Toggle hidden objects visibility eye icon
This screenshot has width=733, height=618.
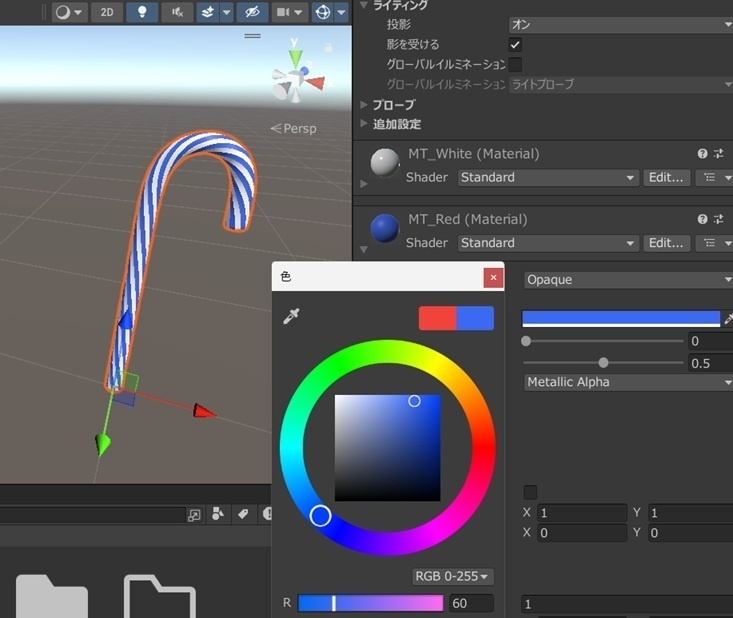click(252, 12)
